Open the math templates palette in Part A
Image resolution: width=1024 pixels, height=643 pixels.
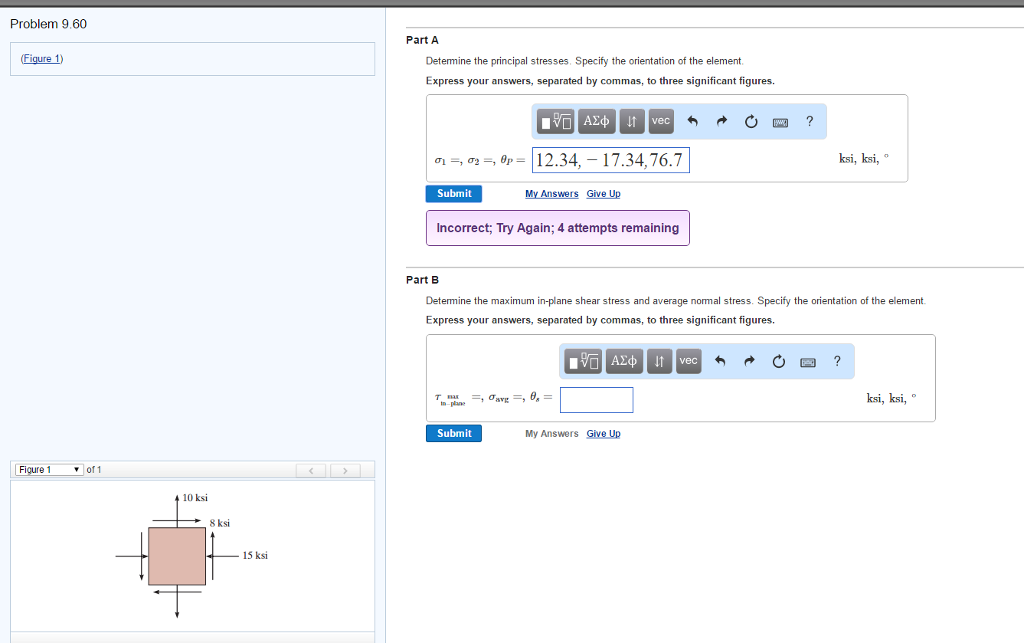click(x=556, y=120)
